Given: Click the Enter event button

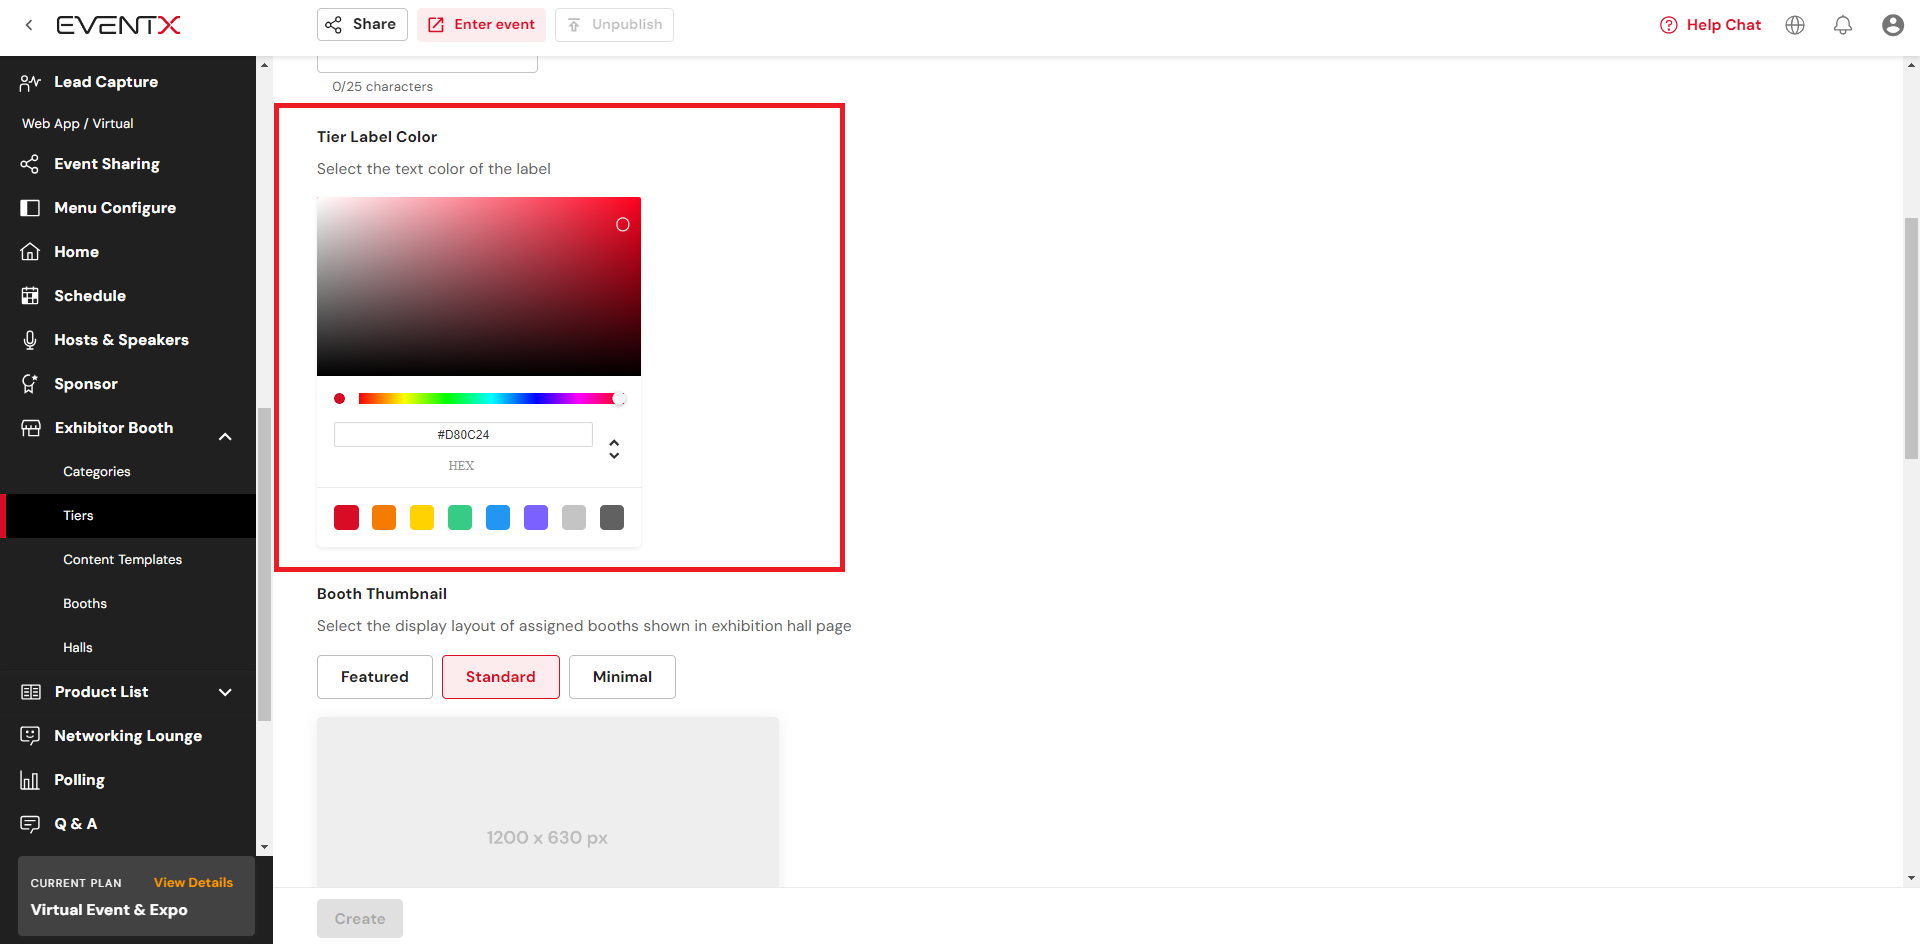Looking at the screenshot, I should pyautogui.click(x=481, y=25).
